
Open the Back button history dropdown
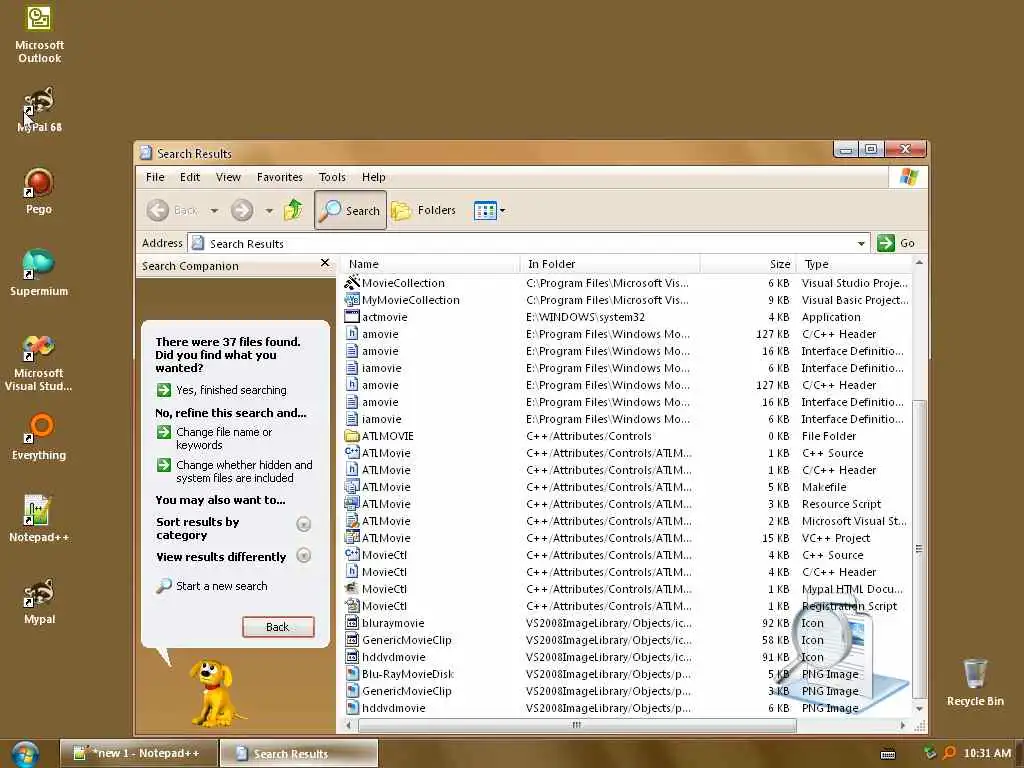click(214, 210)
